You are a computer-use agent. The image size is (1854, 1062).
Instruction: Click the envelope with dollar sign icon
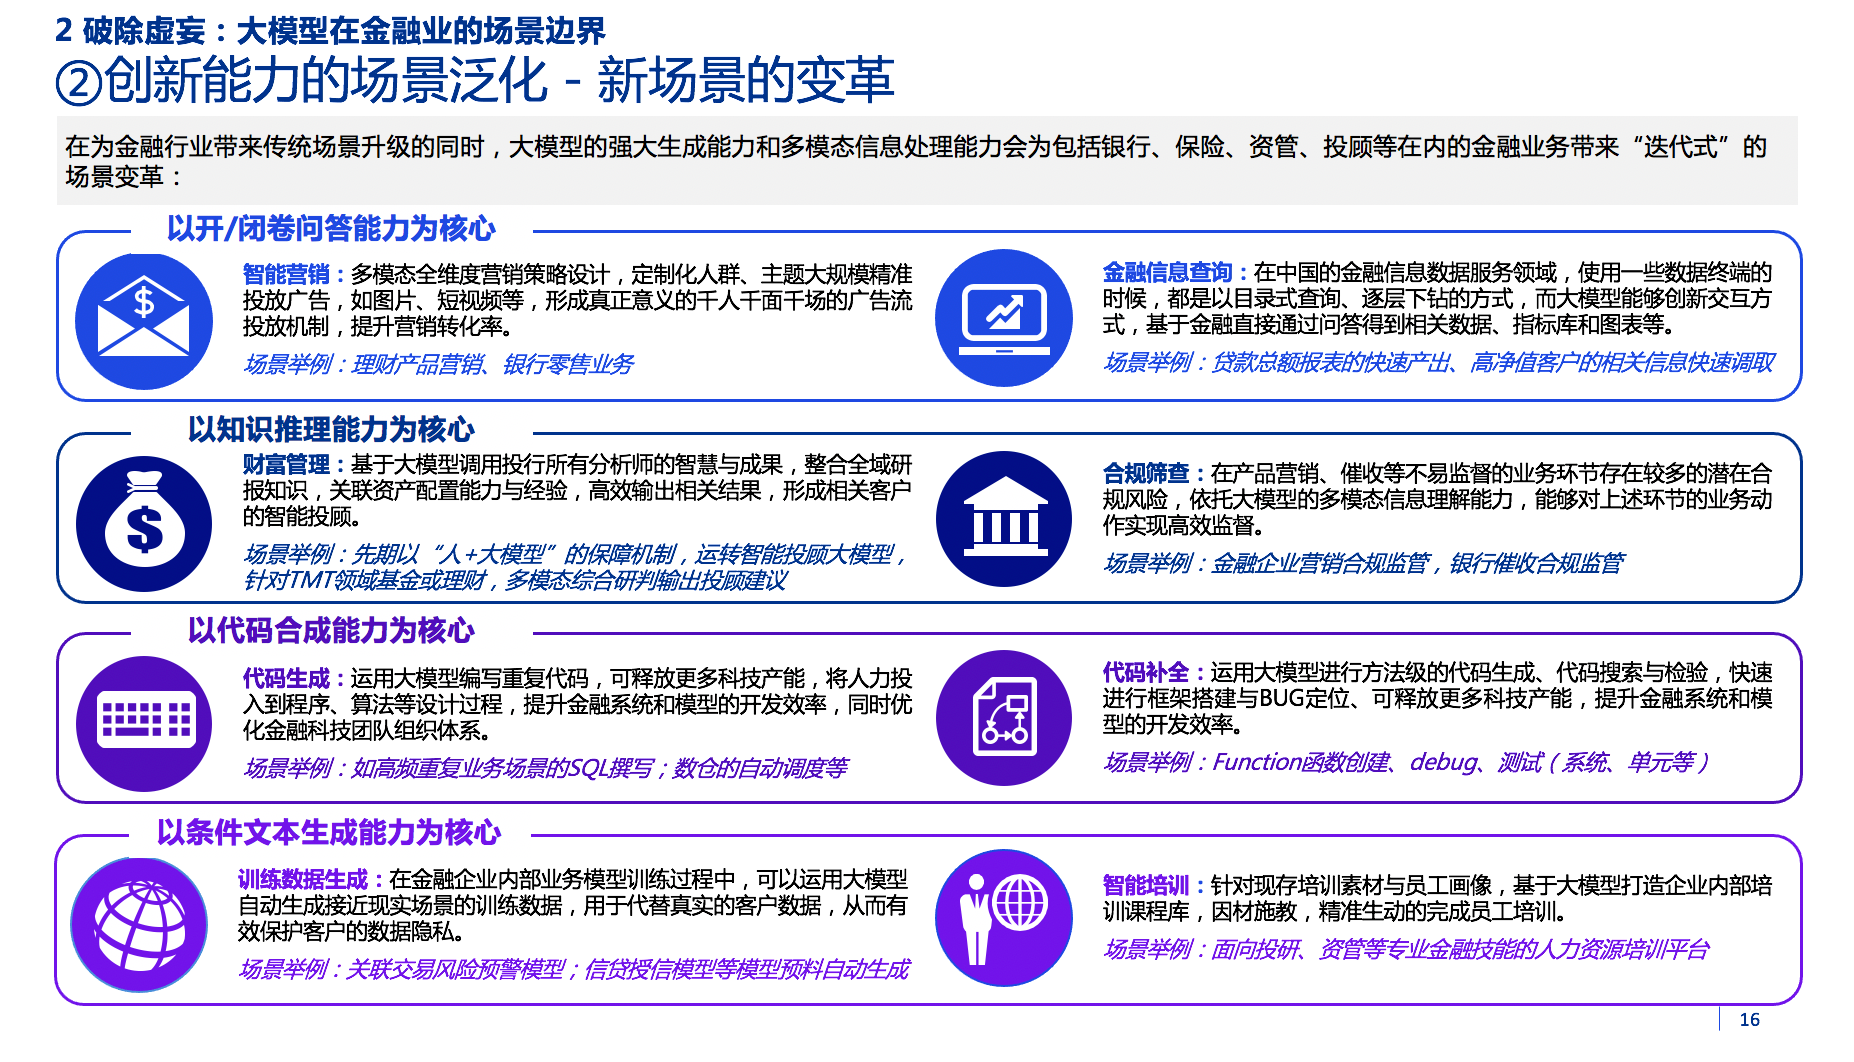pos(144,321)
